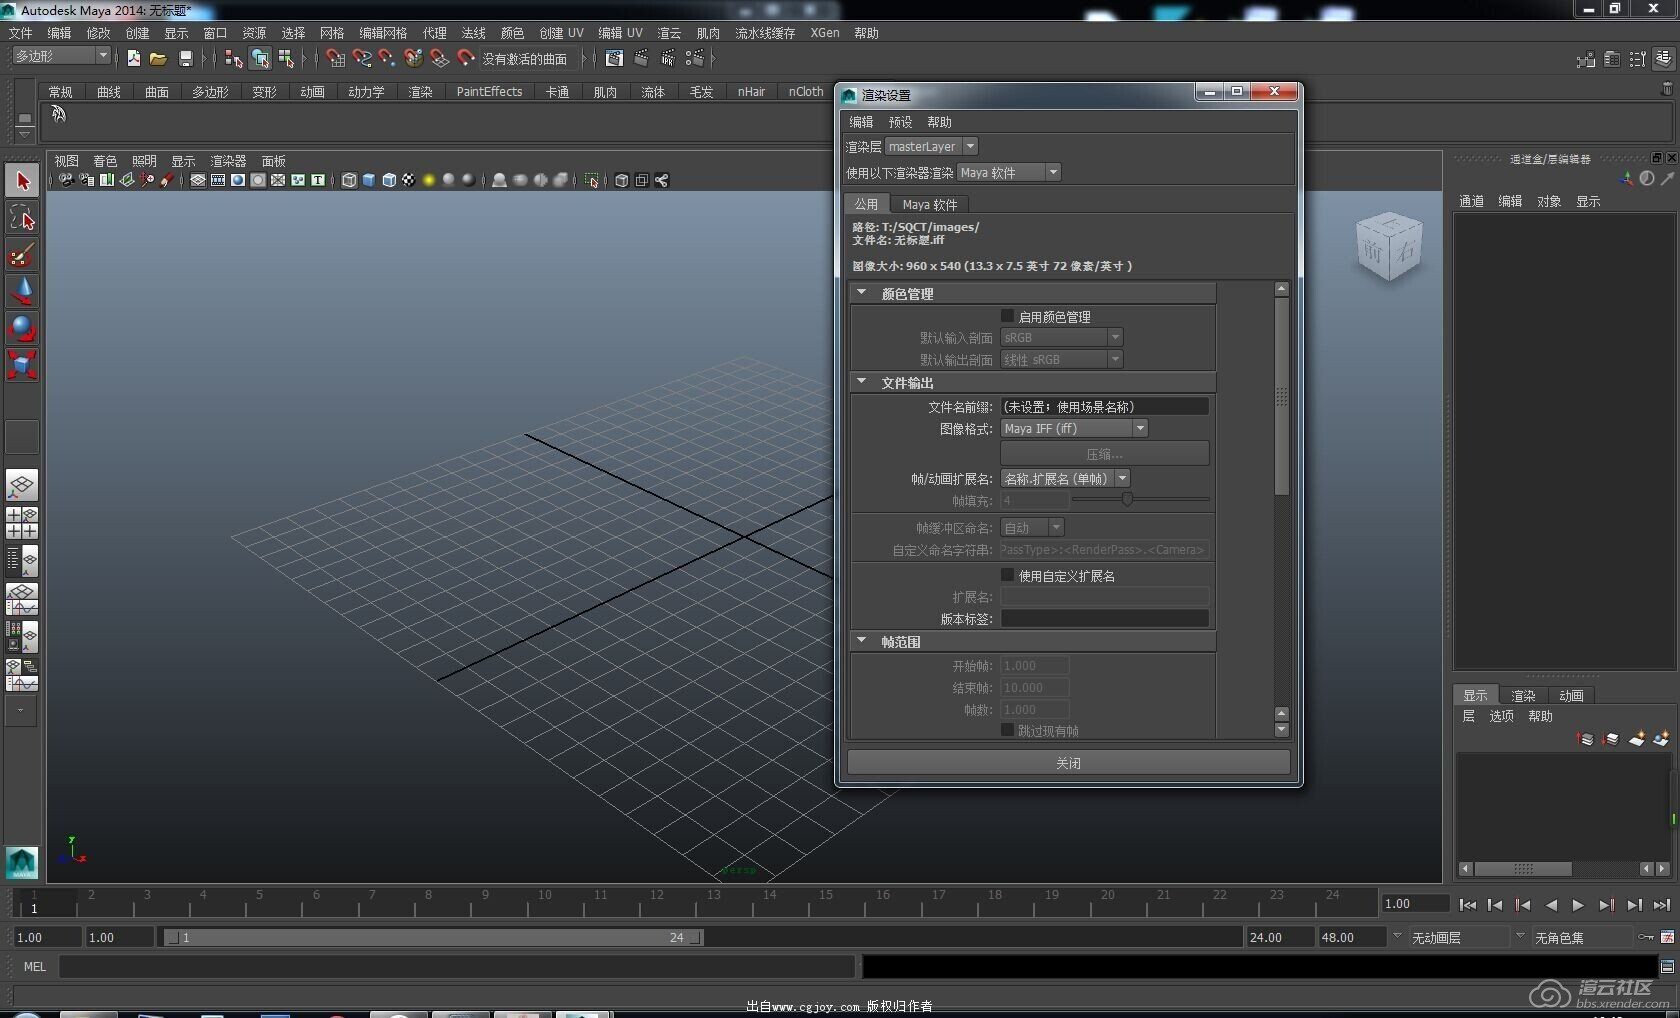Screen dimensions: 1680x1018
Task: Toggle the 跳过现有帧 checkbox
Action: point(1007,730)
